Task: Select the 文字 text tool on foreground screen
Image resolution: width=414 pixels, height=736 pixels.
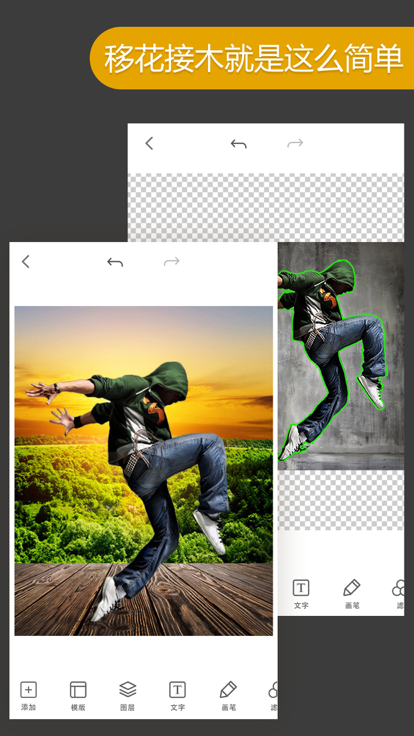Action: [177, 689]
